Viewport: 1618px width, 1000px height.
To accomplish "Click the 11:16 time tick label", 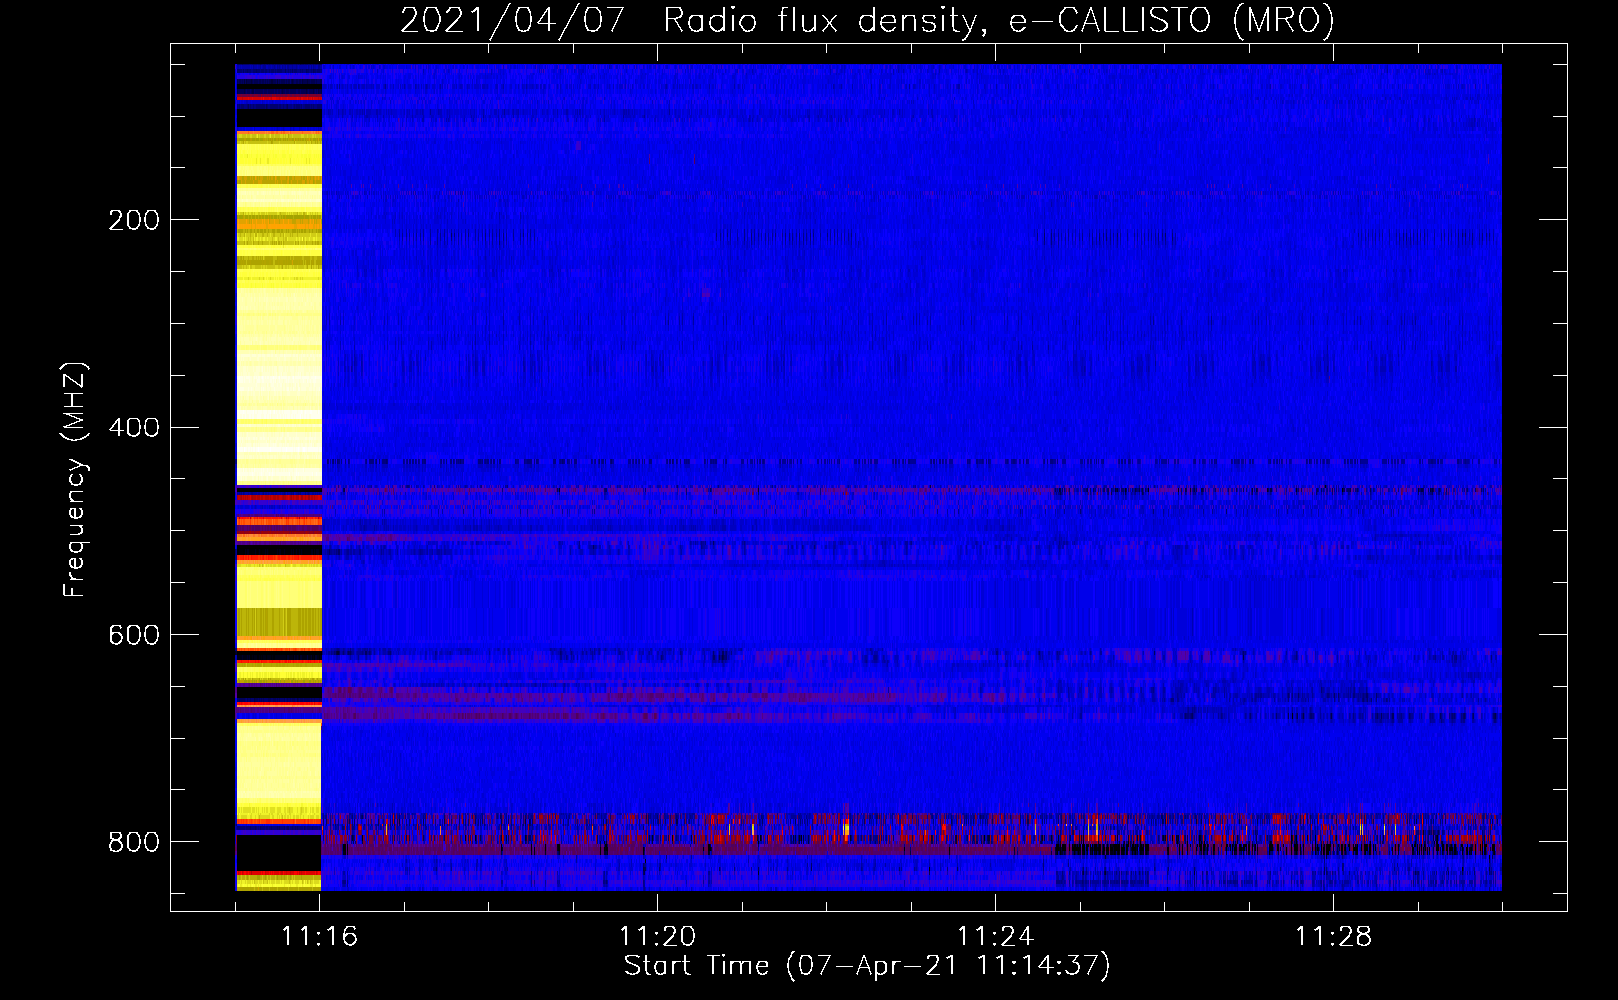I will [x=319, y=937].
